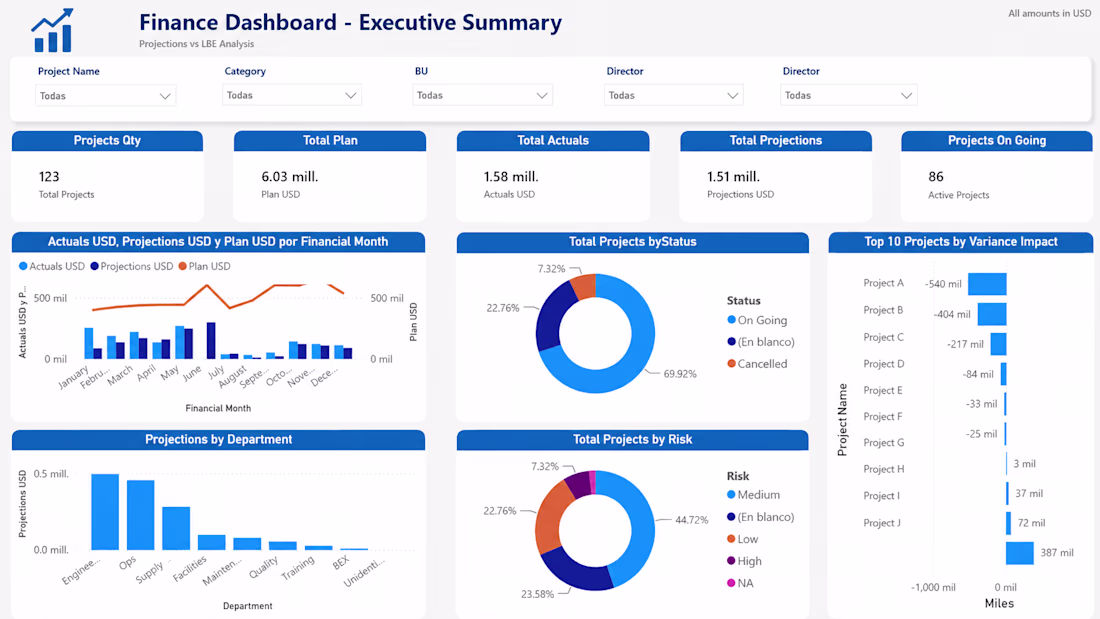The image size is (1100, 619).
Task: Click the 'Top 10 Projects by Variance Impact' title
Action: [x=960, y=241]
